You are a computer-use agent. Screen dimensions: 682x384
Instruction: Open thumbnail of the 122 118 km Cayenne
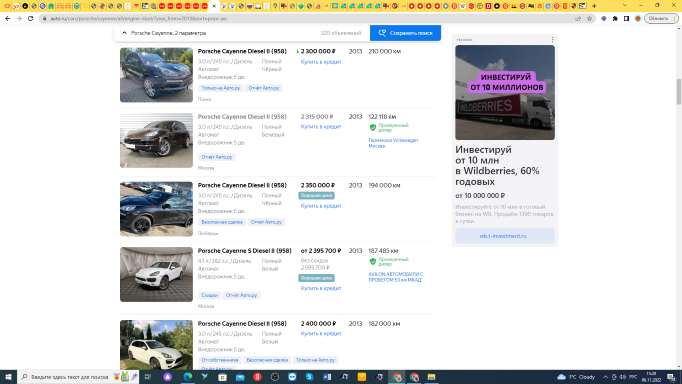click(156, 140)
